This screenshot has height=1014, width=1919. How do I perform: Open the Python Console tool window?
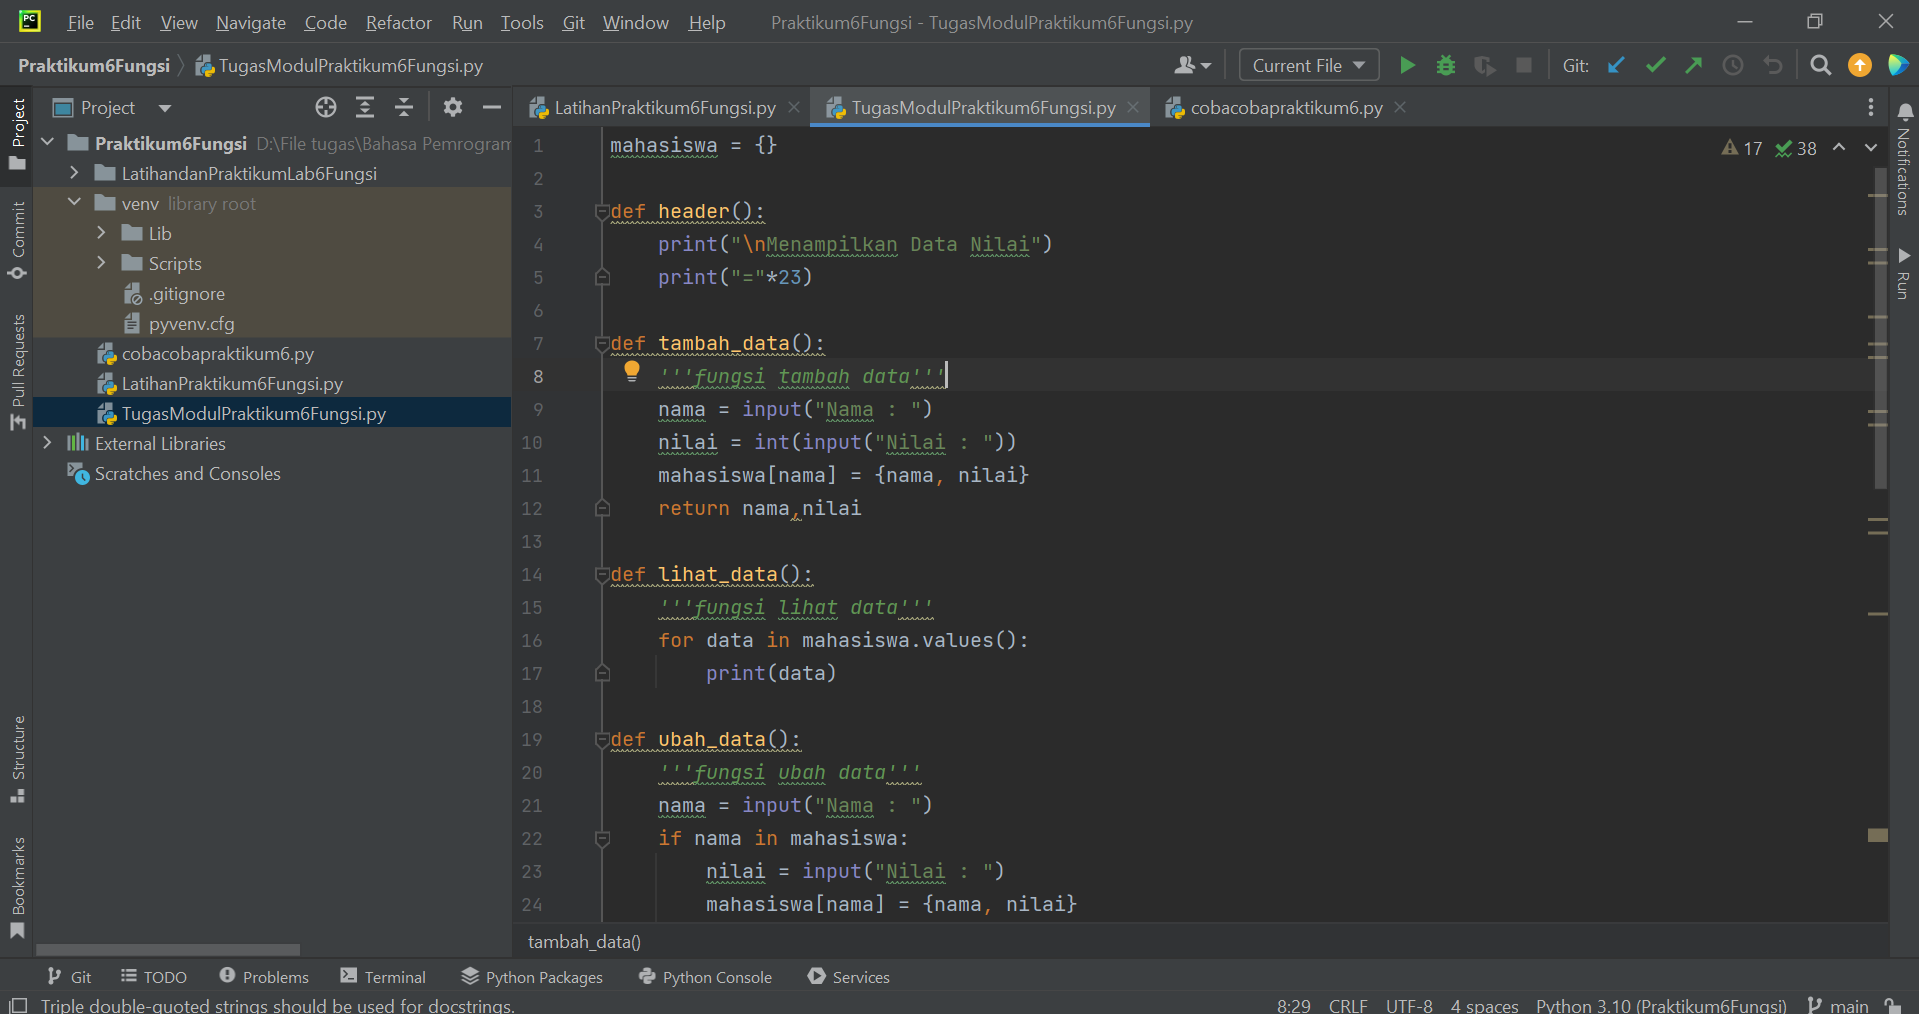(x=706, y=977)
